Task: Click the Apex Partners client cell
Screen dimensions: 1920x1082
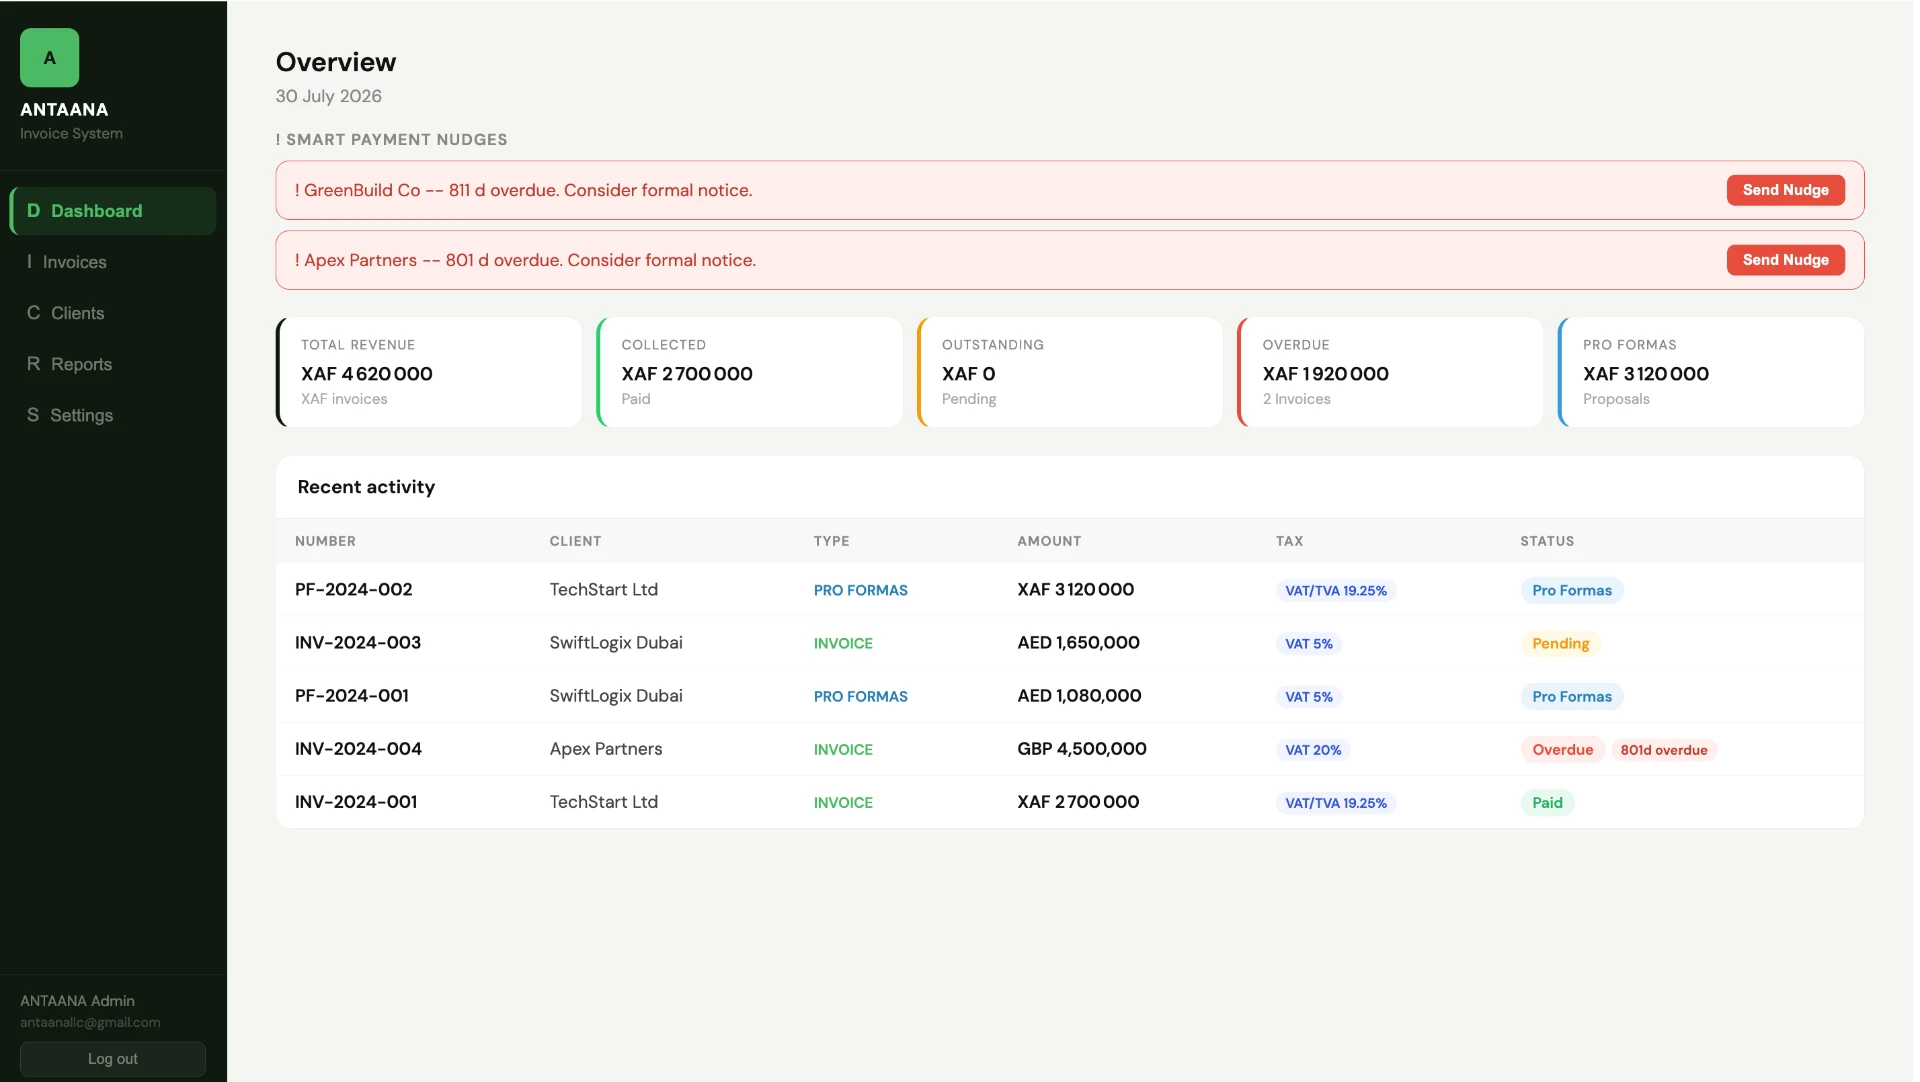Action: pos(606,749)
